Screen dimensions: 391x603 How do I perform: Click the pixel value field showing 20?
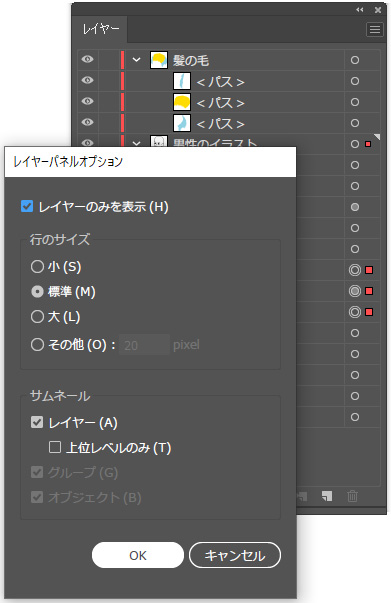click(x=144, y=345)
